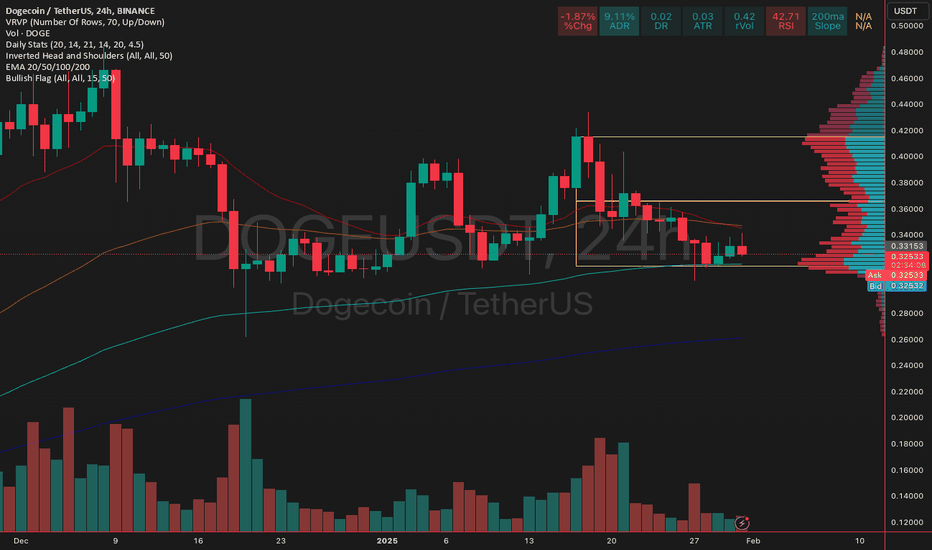Click the gray 0.33153 price label
This screenshot has width=932, height=550.
pyautogui.click(x=907, y=246)
